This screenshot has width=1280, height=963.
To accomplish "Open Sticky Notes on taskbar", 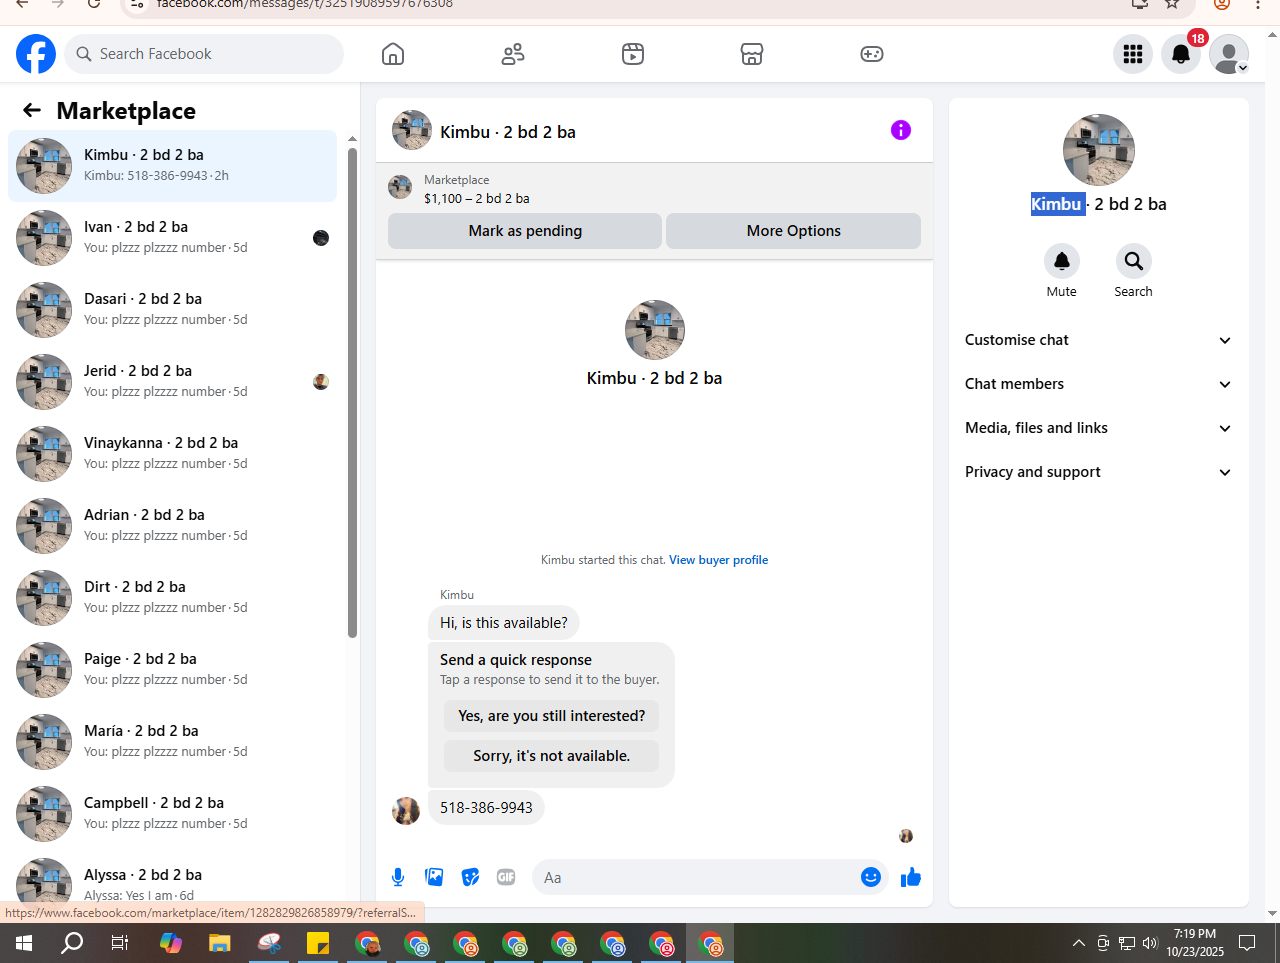I will pyautogui.click(x=318, y=943).
